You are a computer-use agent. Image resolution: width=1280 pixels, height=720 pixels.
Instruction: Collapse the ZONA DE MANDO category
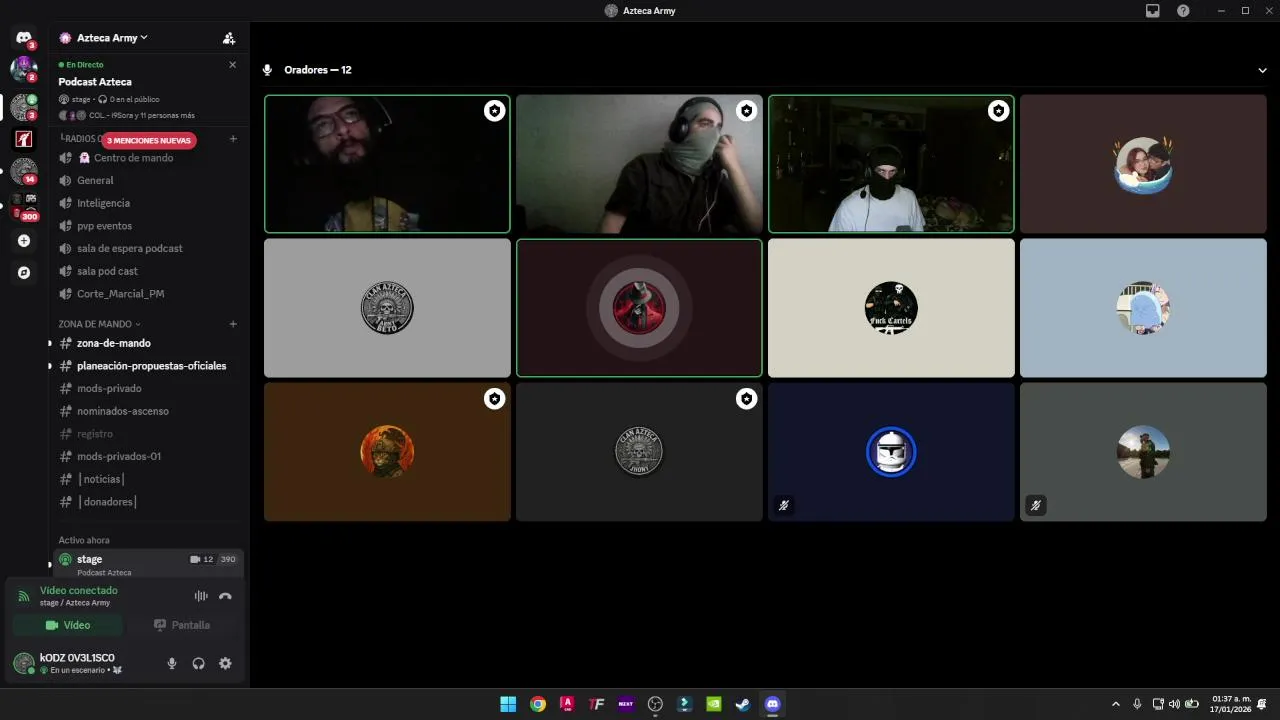coord(99,324)
